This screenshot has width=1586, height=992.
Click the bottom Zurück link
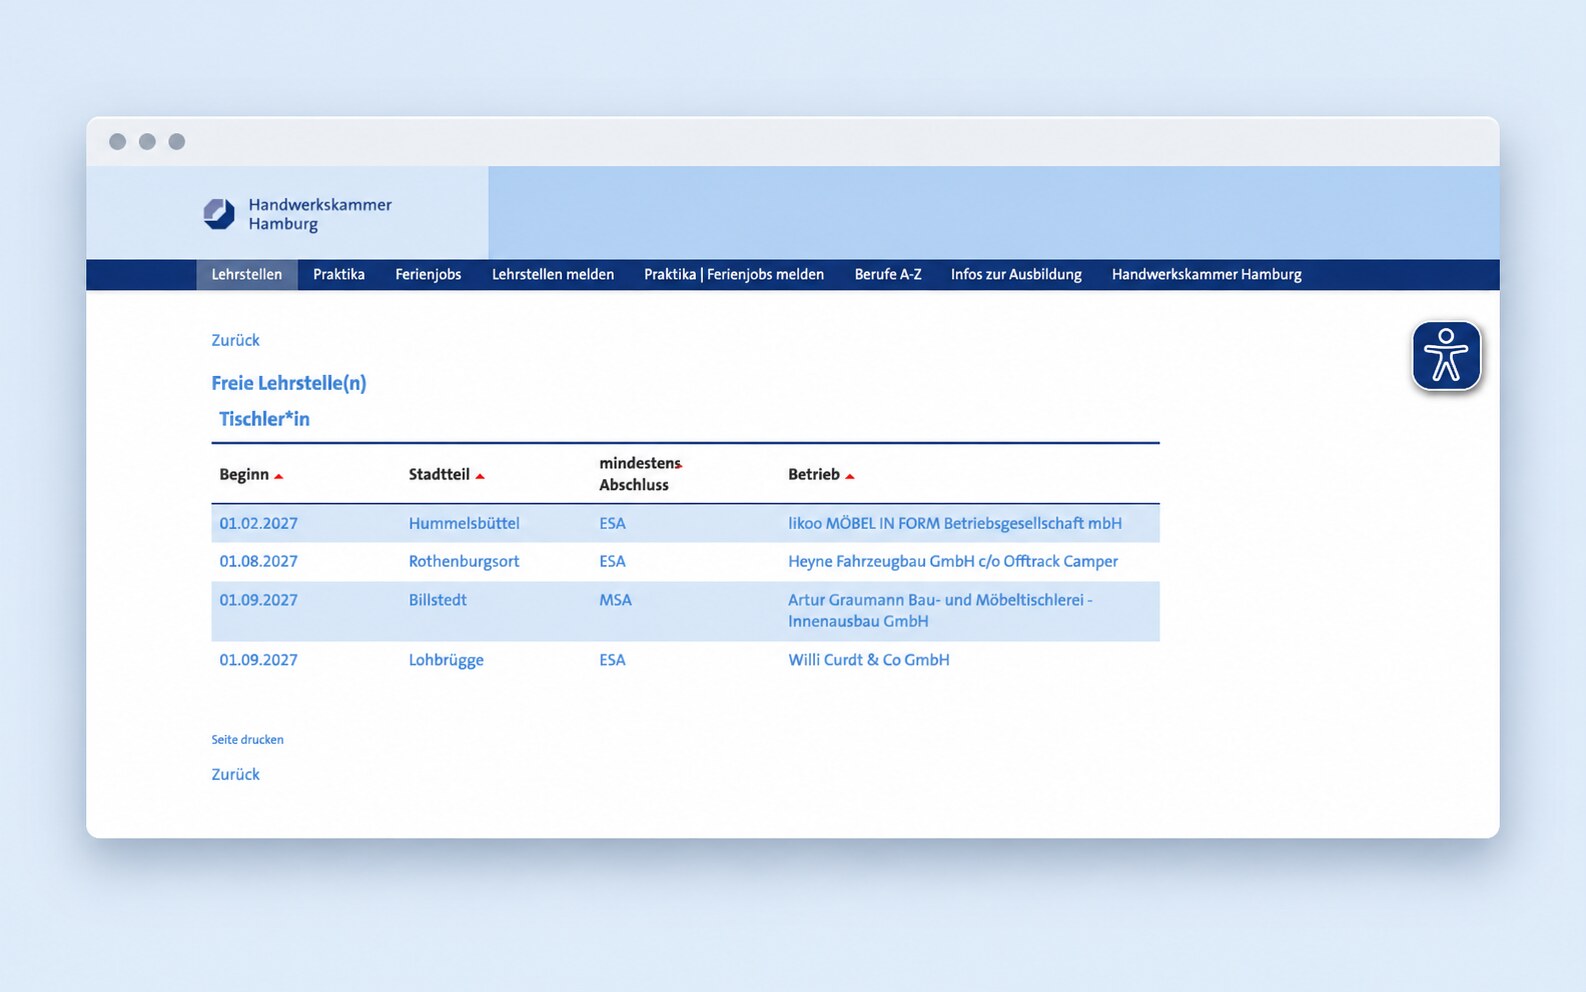tap(235, 774)
